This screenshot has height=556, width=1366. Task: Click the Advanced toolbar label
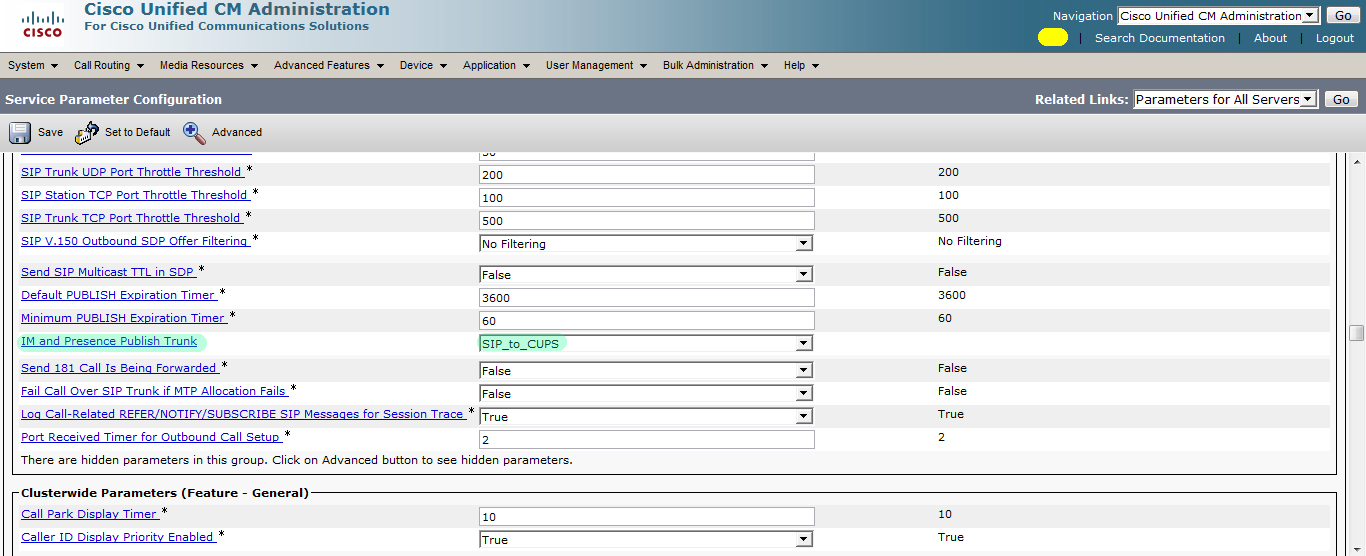(237, 132)
